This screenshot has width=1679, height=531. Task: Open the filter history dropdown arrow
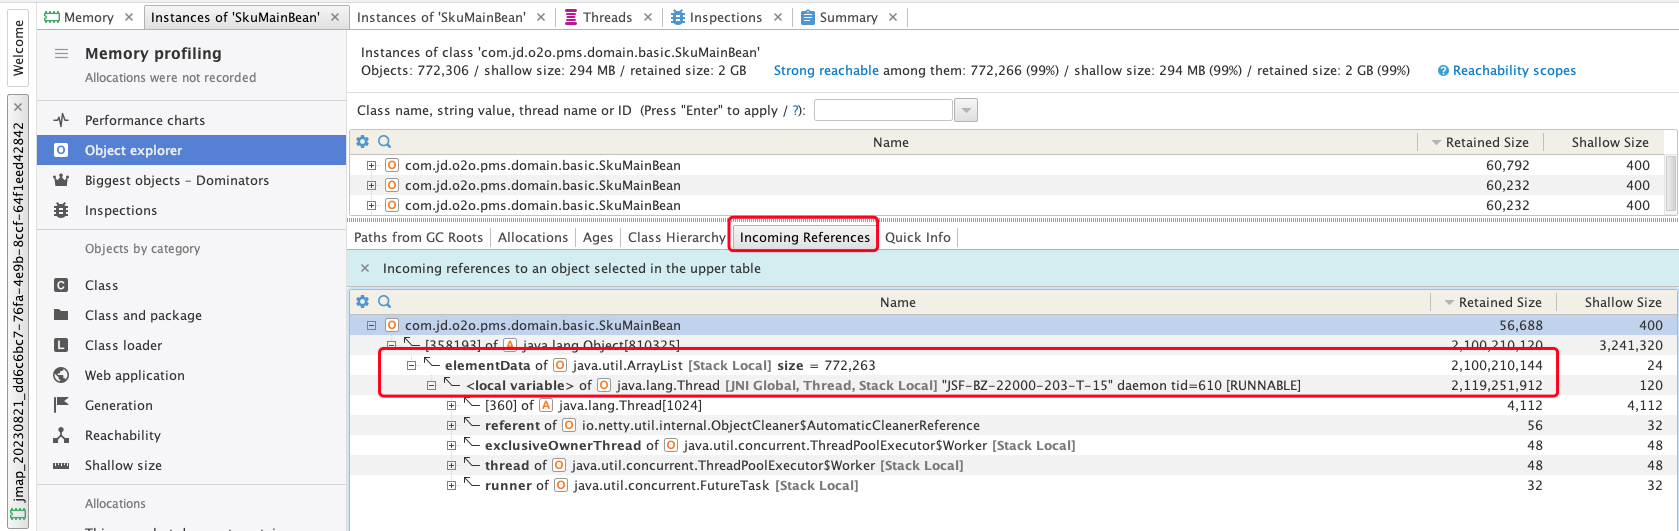[965, 111]
